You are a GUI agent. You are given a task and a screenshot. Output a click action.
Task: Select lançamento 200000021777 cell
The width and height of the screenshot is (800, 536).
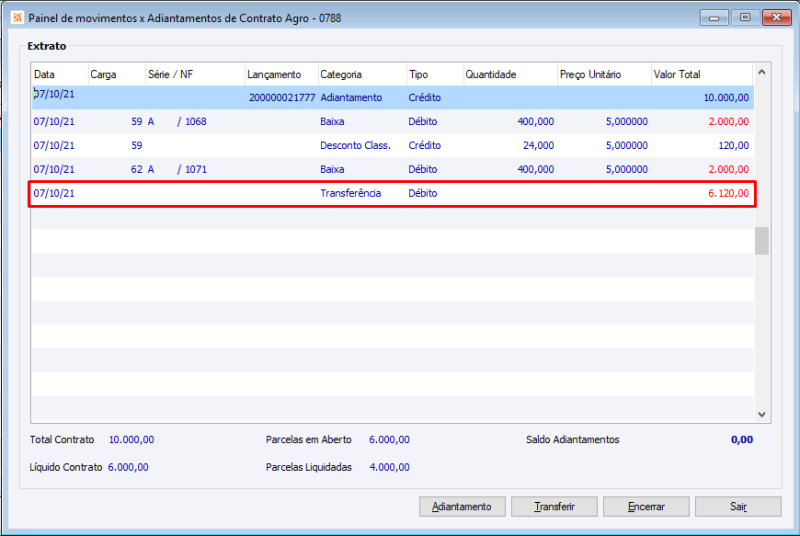point(282,98)
